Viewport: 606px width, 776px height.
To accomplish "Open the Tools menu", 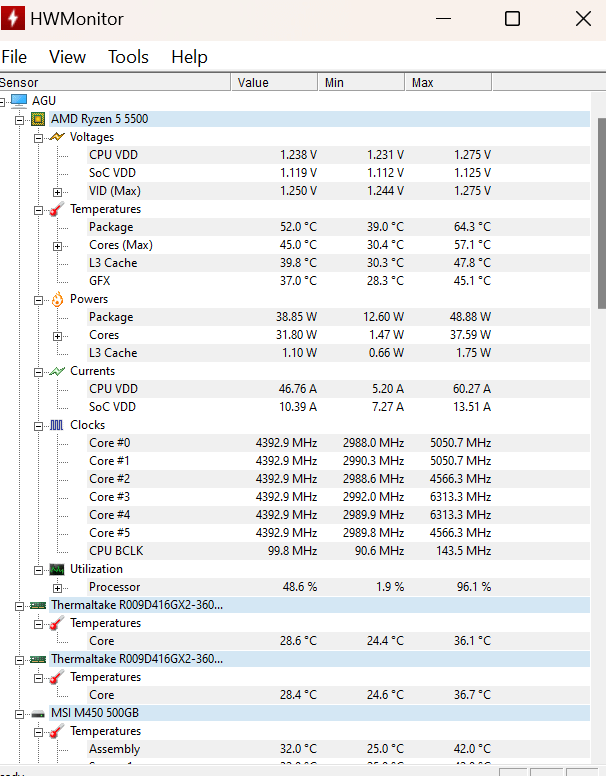I will tap(128, 57).
